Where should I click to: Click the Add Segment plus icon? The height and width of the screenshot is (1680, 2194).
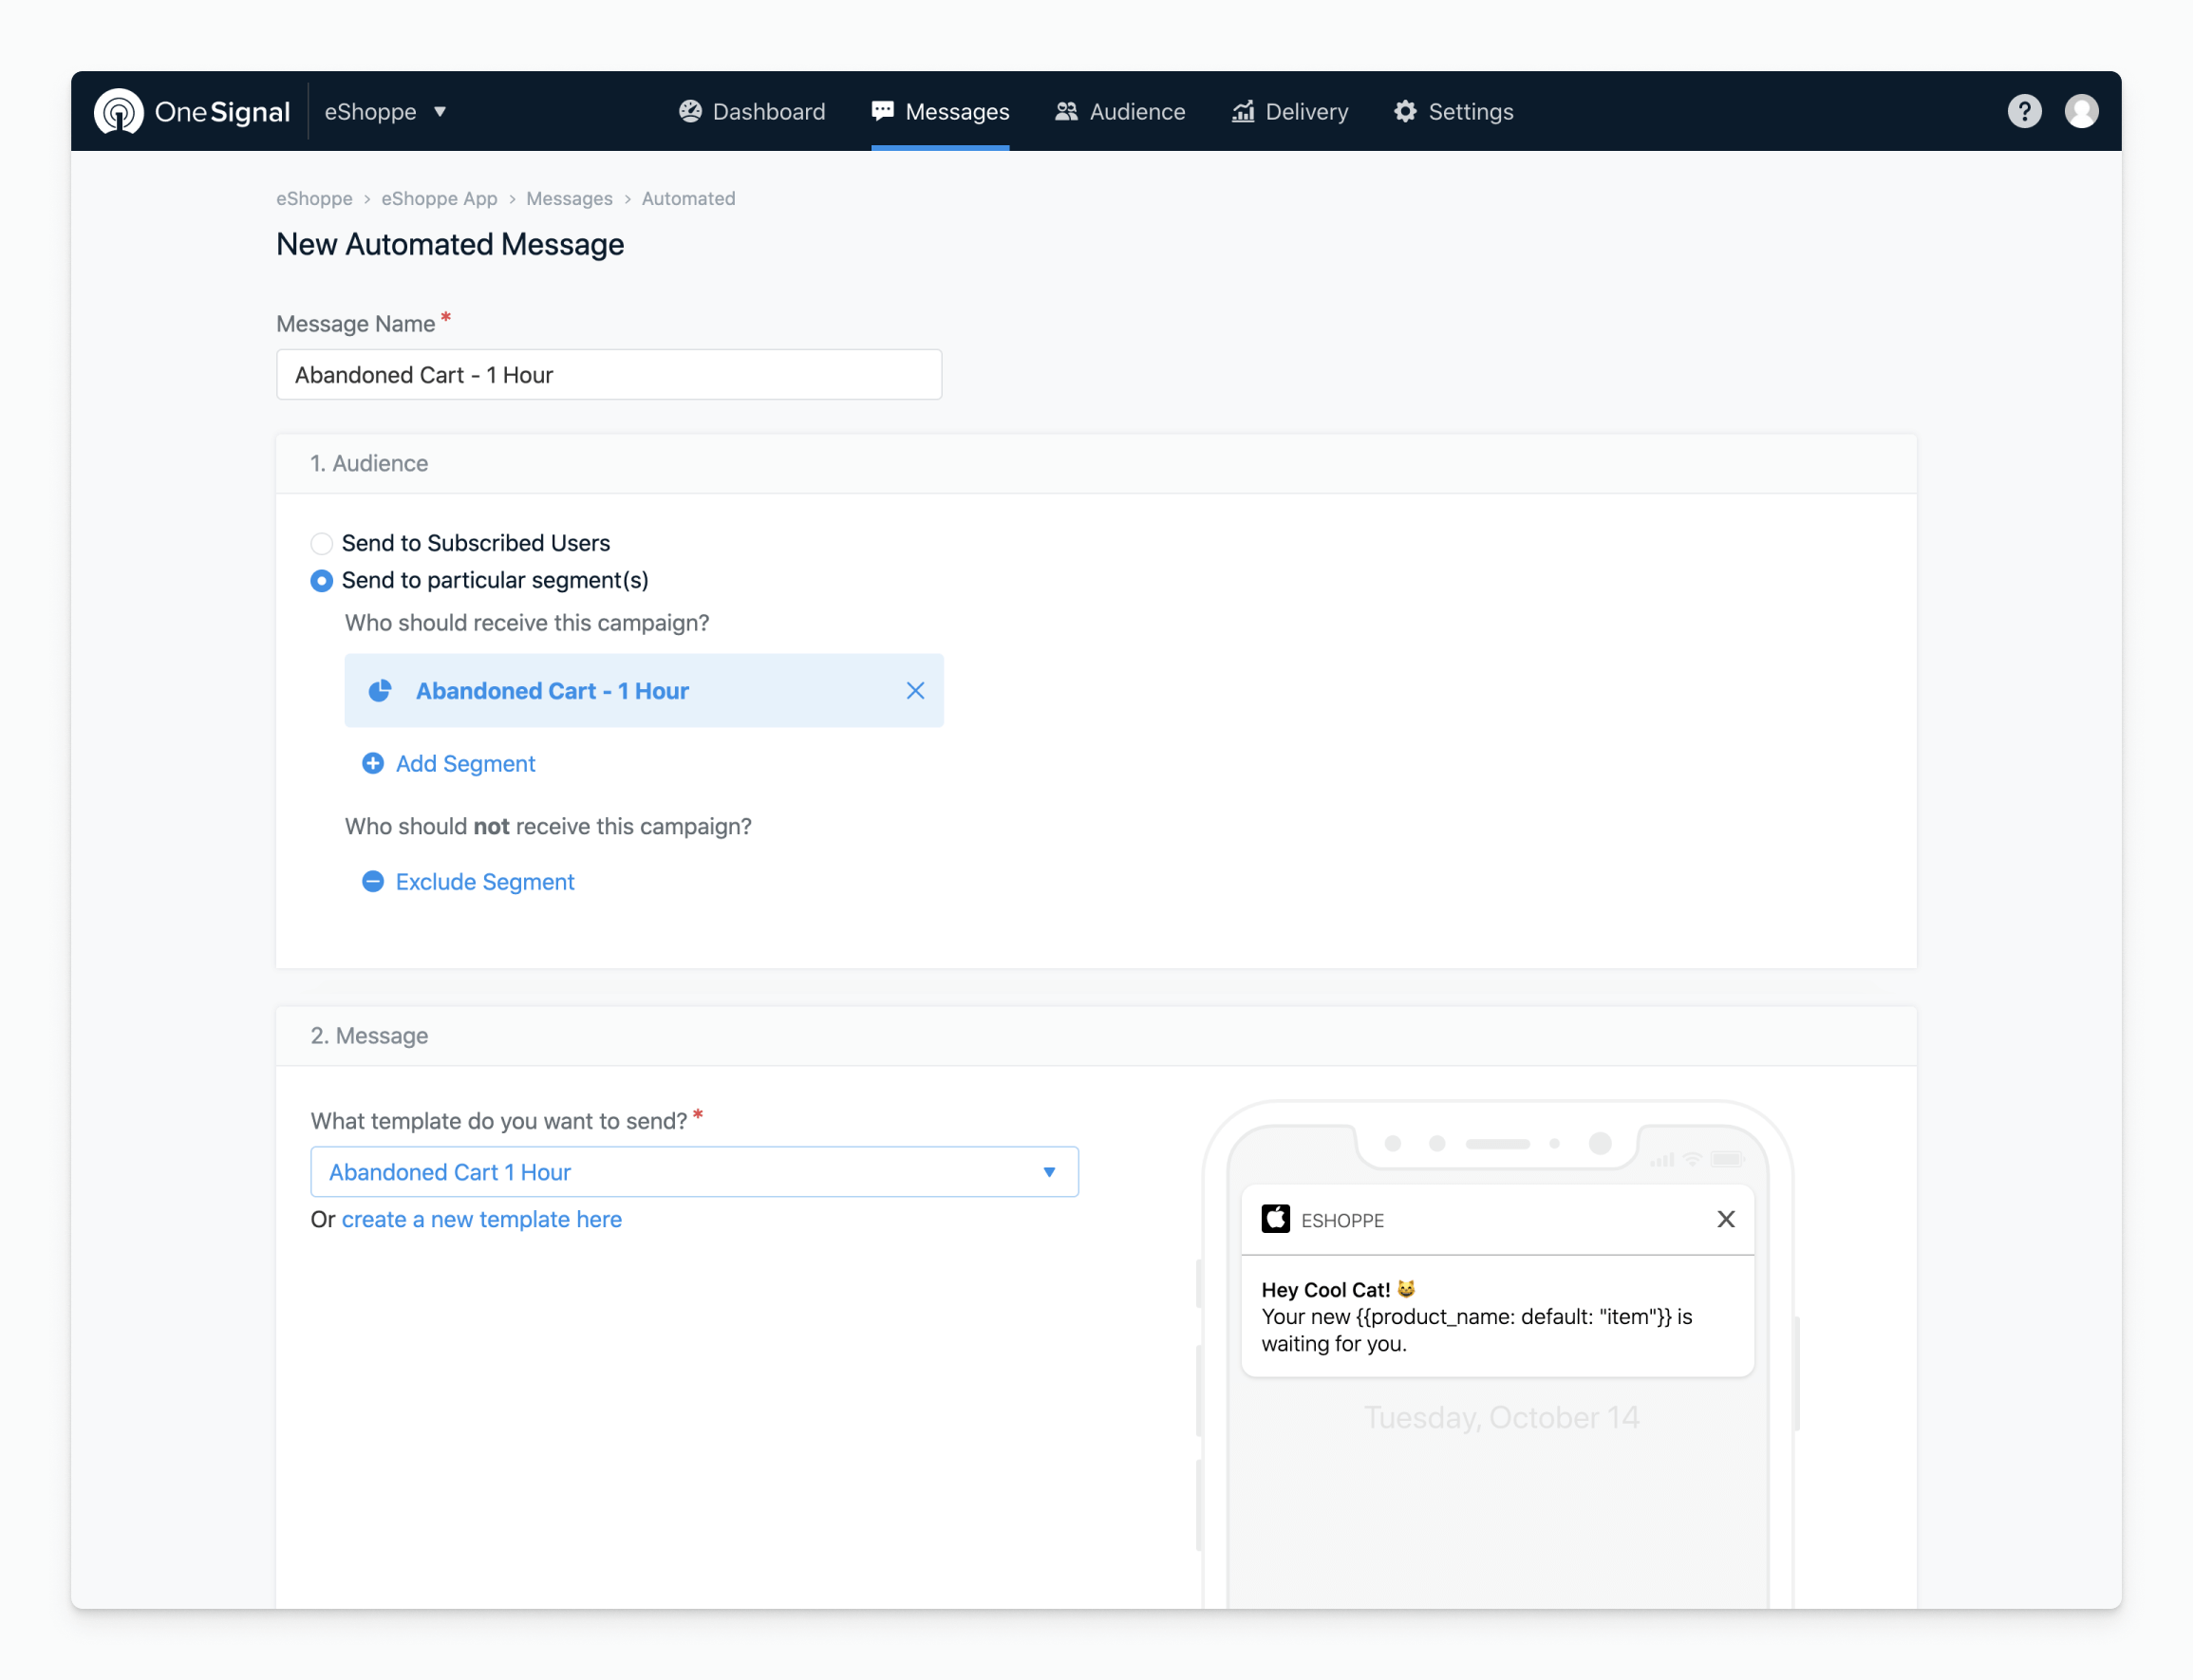372,763
